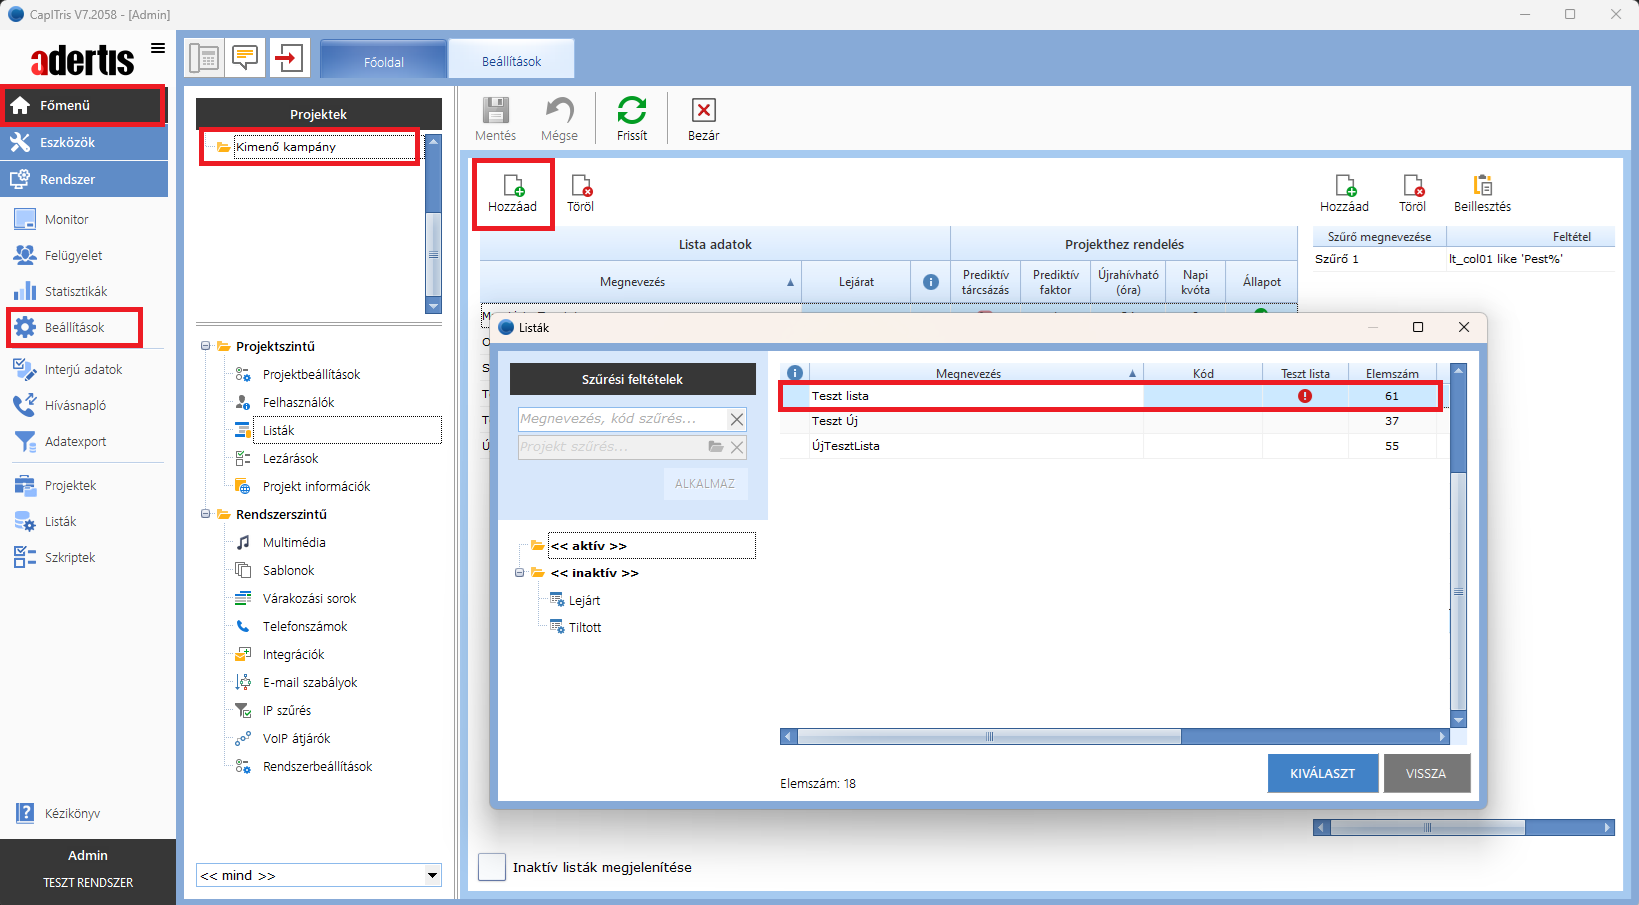The image size is (1639, 905).
Task: Click the Beillesztés paste icon
Action: point(1482,186)
